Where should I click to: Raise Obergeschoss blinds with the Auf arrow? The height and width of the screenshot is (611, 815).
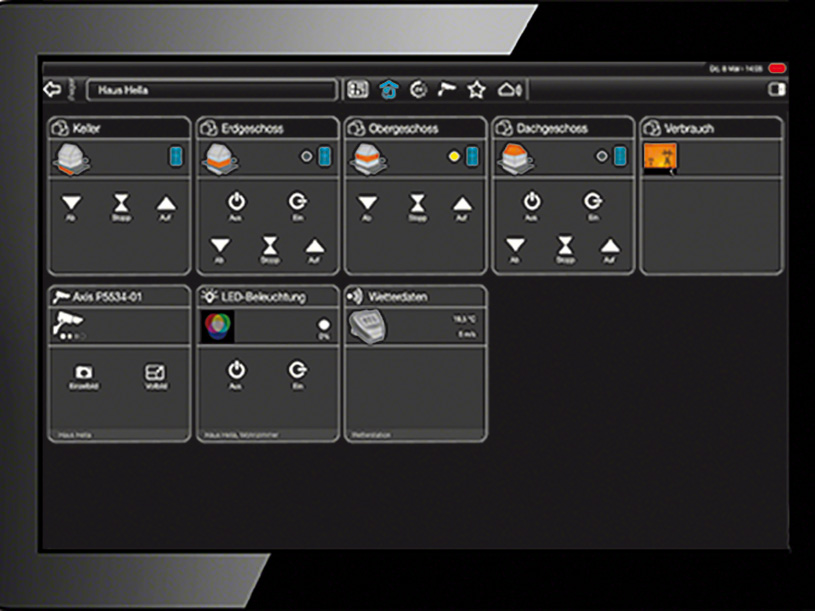tap(461, 204)
